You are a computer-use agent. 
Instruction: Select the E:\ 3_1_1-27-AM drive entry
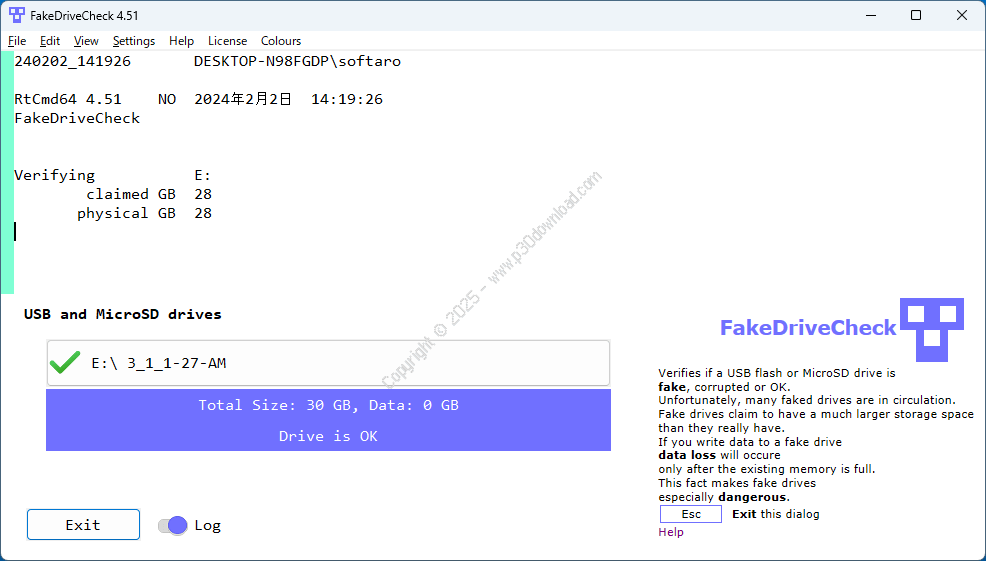pos(328,363)
